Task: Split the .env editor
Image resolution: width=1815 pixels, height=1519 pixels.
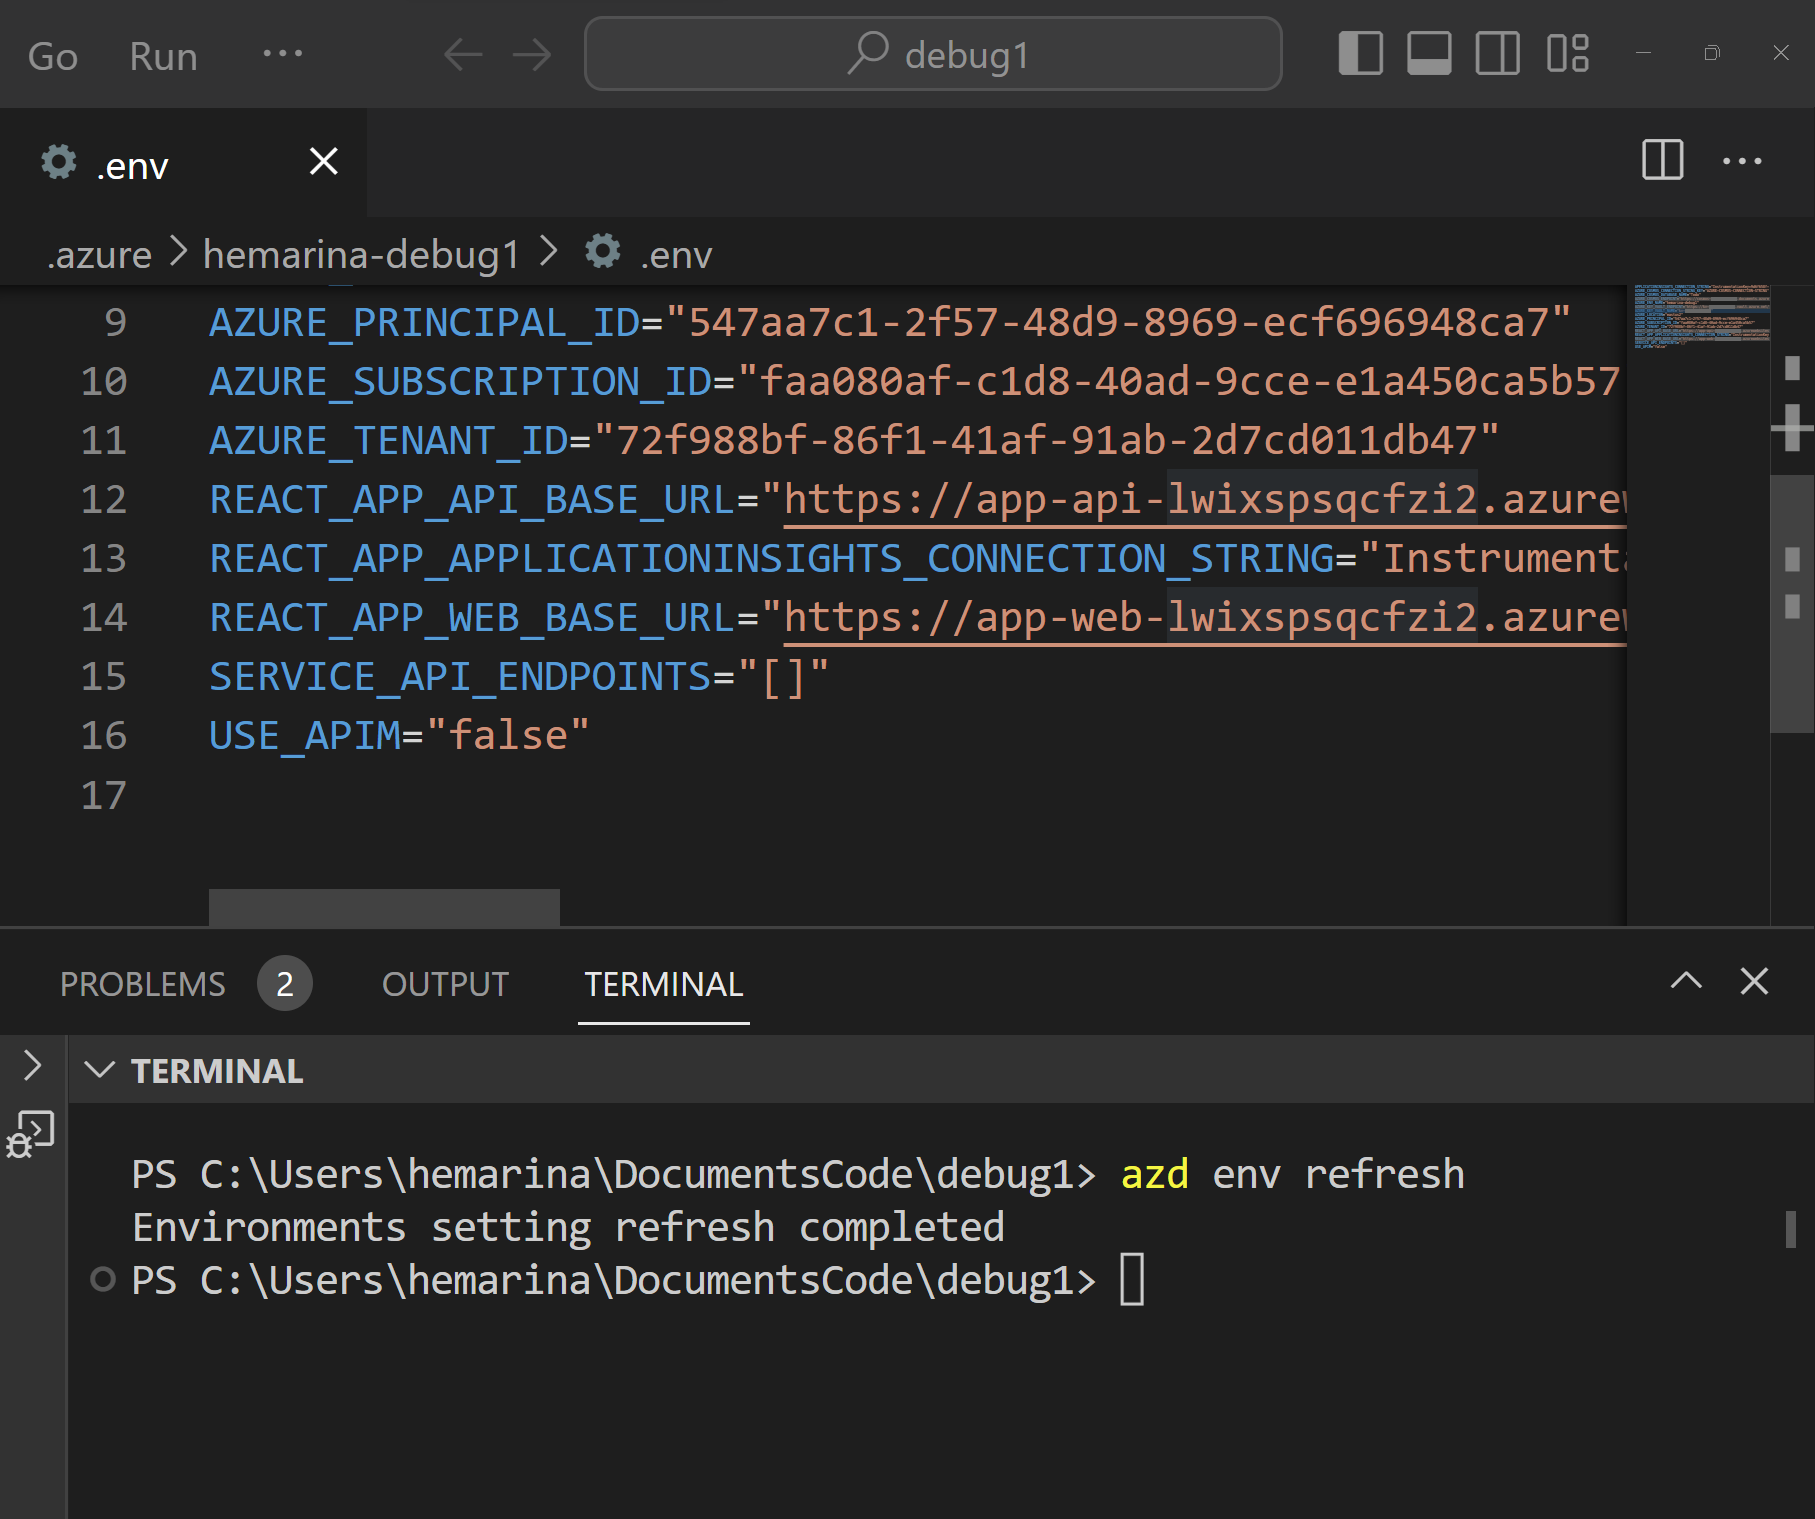Action: (1662, 161)
